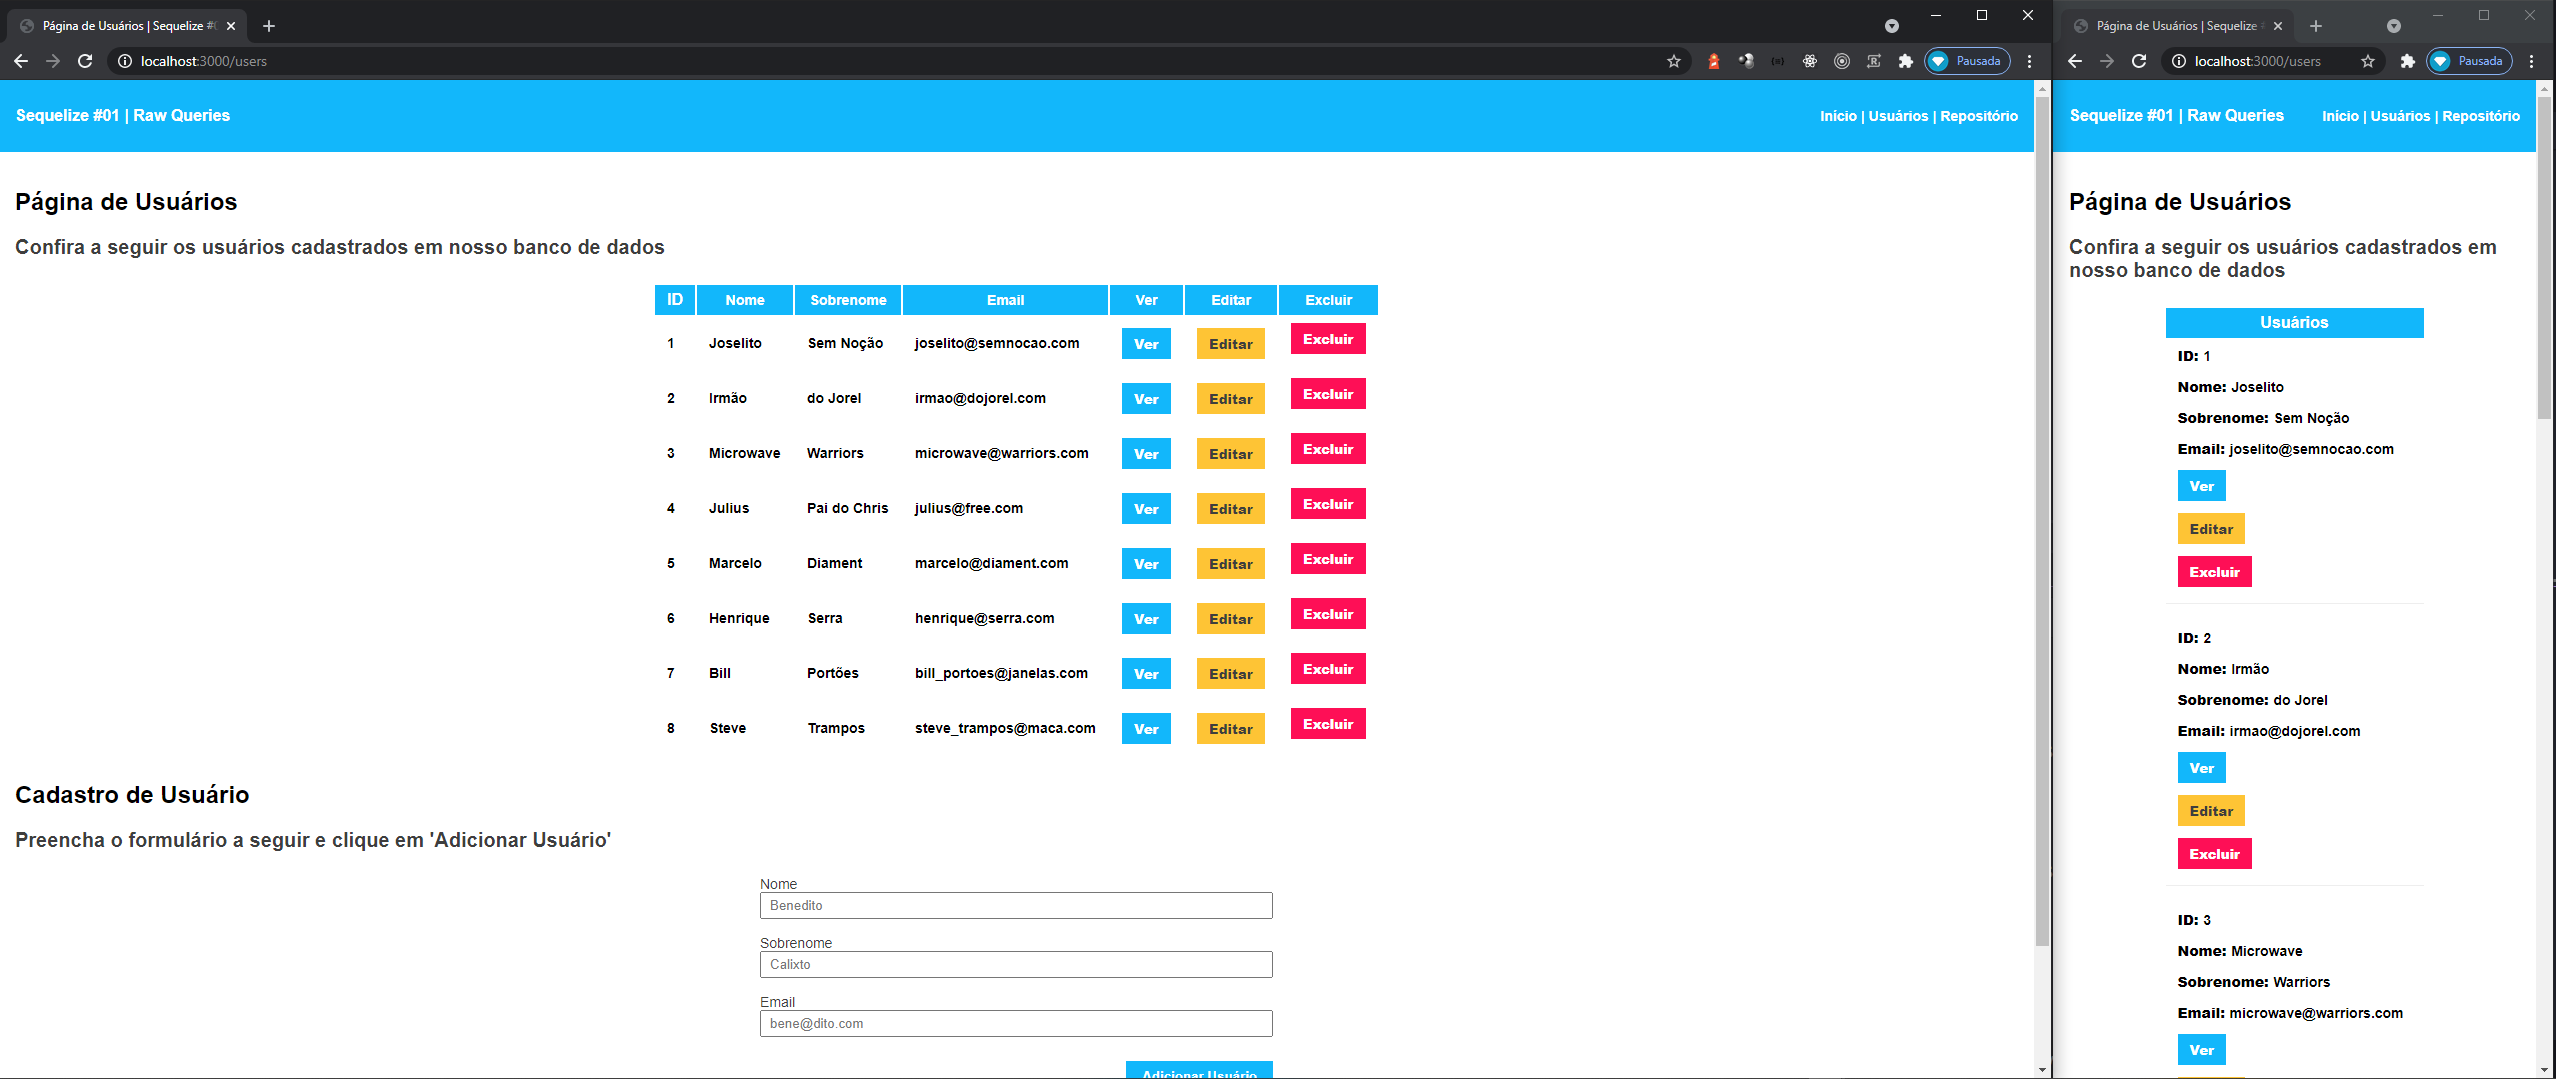
Task: Go back in the left browser window
Action: pyautogui.click(x=21, y=61)
